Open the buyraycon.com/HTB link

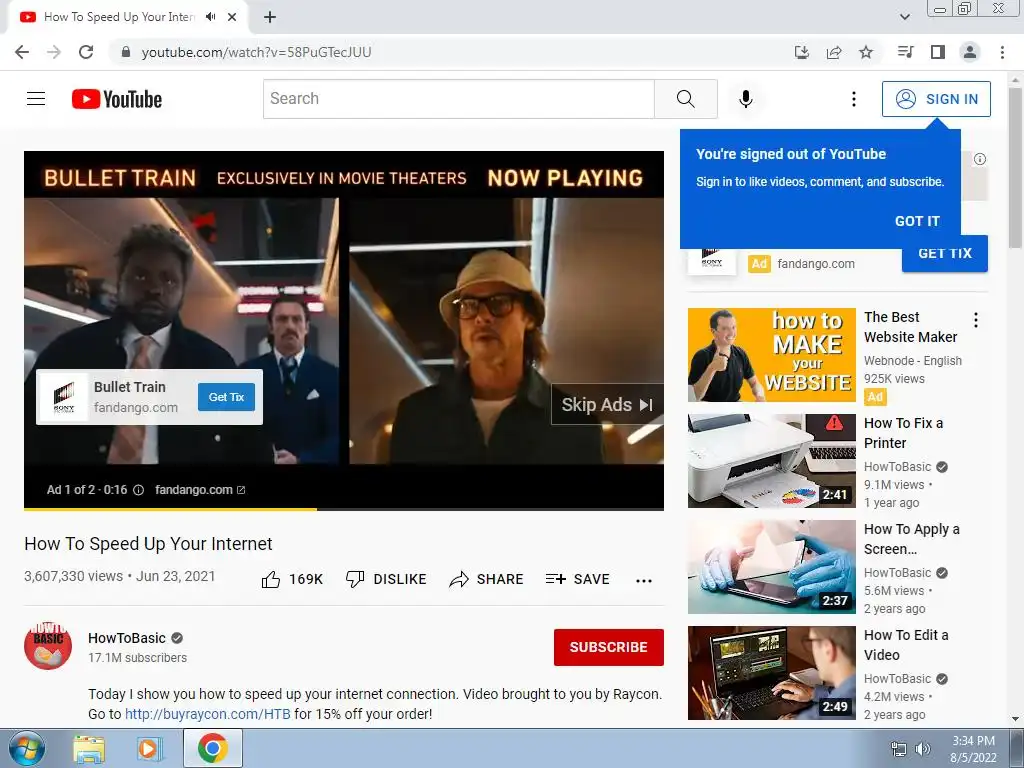coord(208,714)
